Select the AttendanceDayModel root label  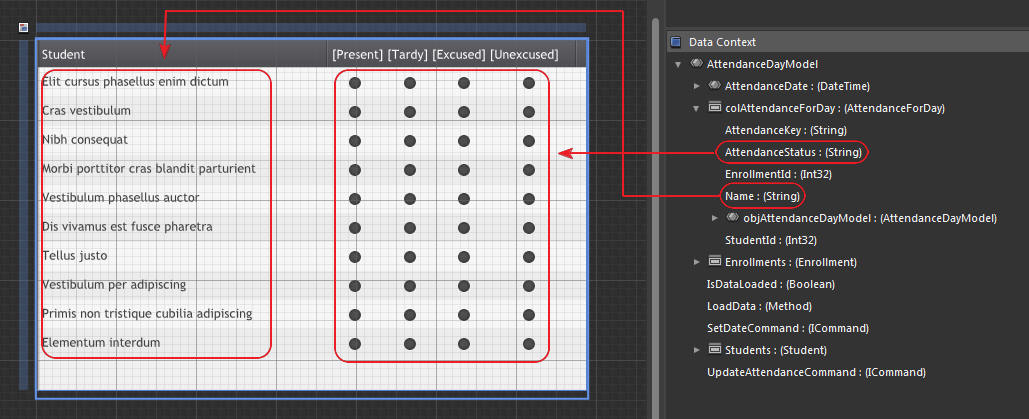762,64
